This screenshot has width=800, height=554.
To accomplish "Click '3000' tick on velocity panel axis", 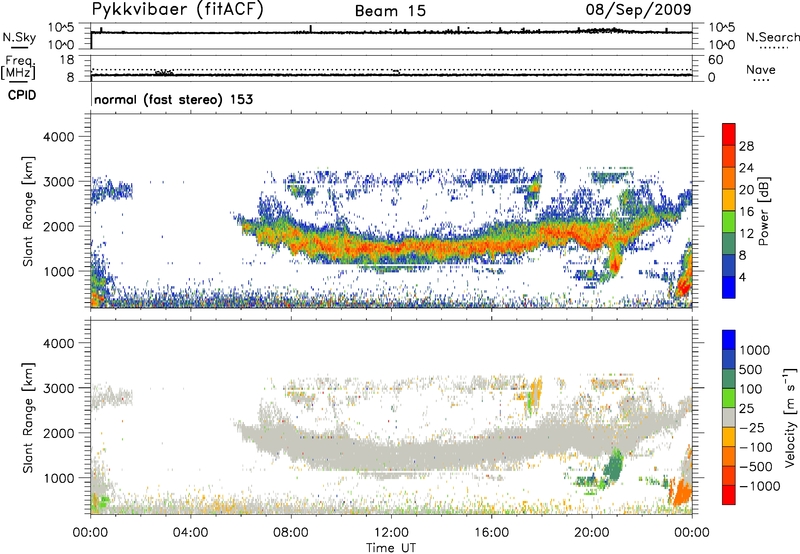I will pos(58,388).
